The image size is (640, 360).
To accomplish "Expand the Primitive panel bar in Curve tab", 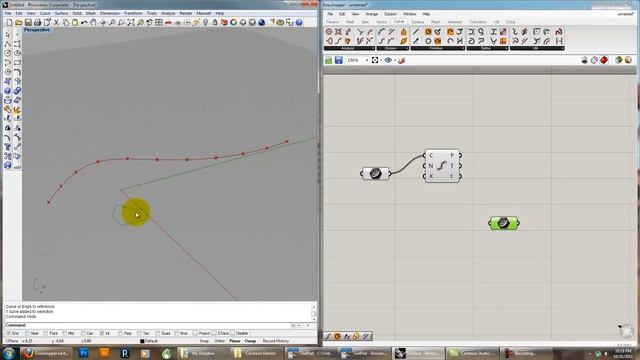I will pyautogui.click(x=437, y=48).
